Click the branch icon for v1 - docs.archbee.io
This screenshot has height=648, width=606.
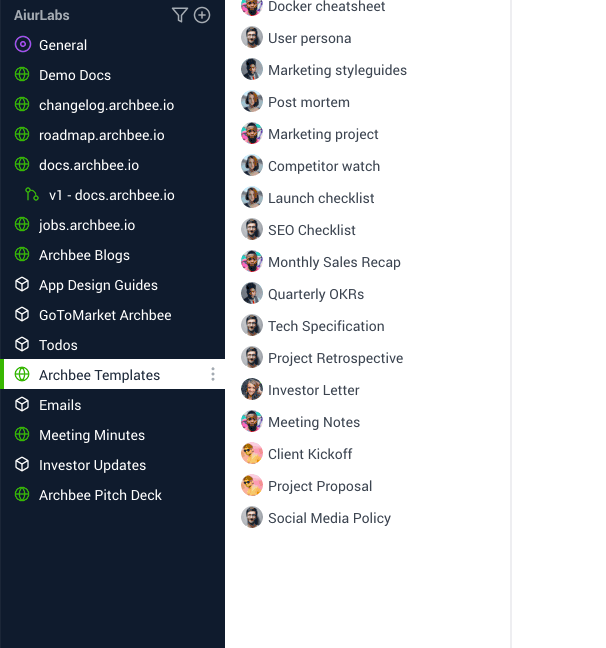32,195
